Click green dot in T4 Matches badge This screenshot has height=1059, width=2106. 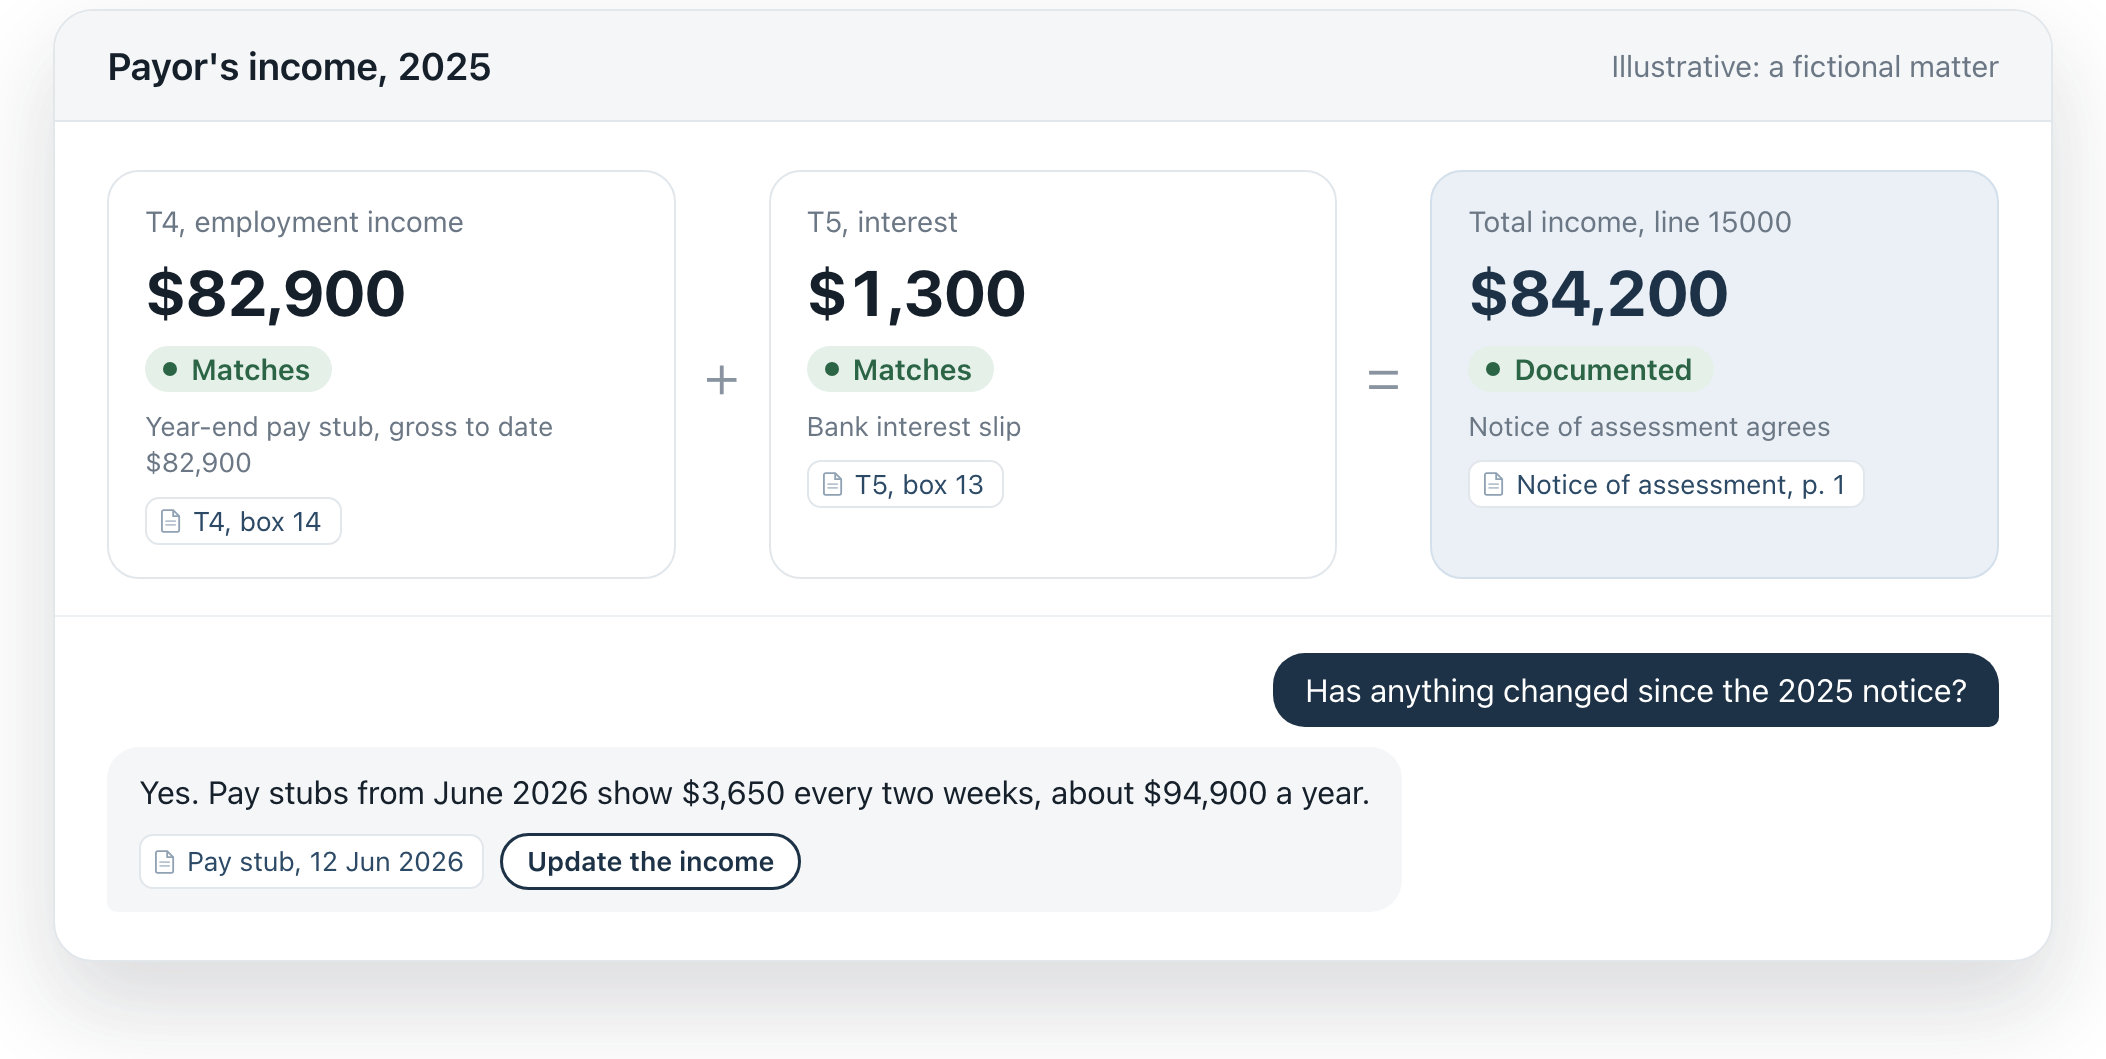[x=170, y=369]
